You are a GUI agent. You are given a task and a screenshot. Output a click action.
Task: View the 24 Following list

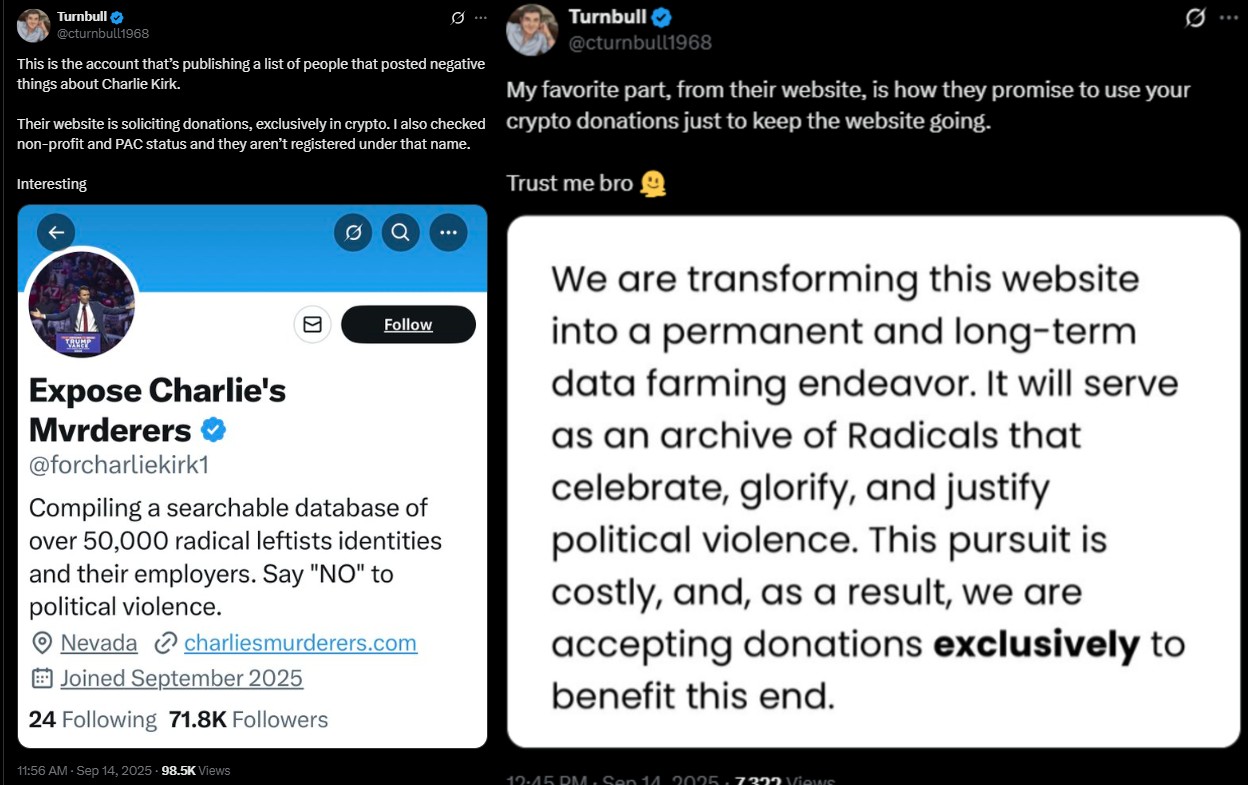[92, 719]
